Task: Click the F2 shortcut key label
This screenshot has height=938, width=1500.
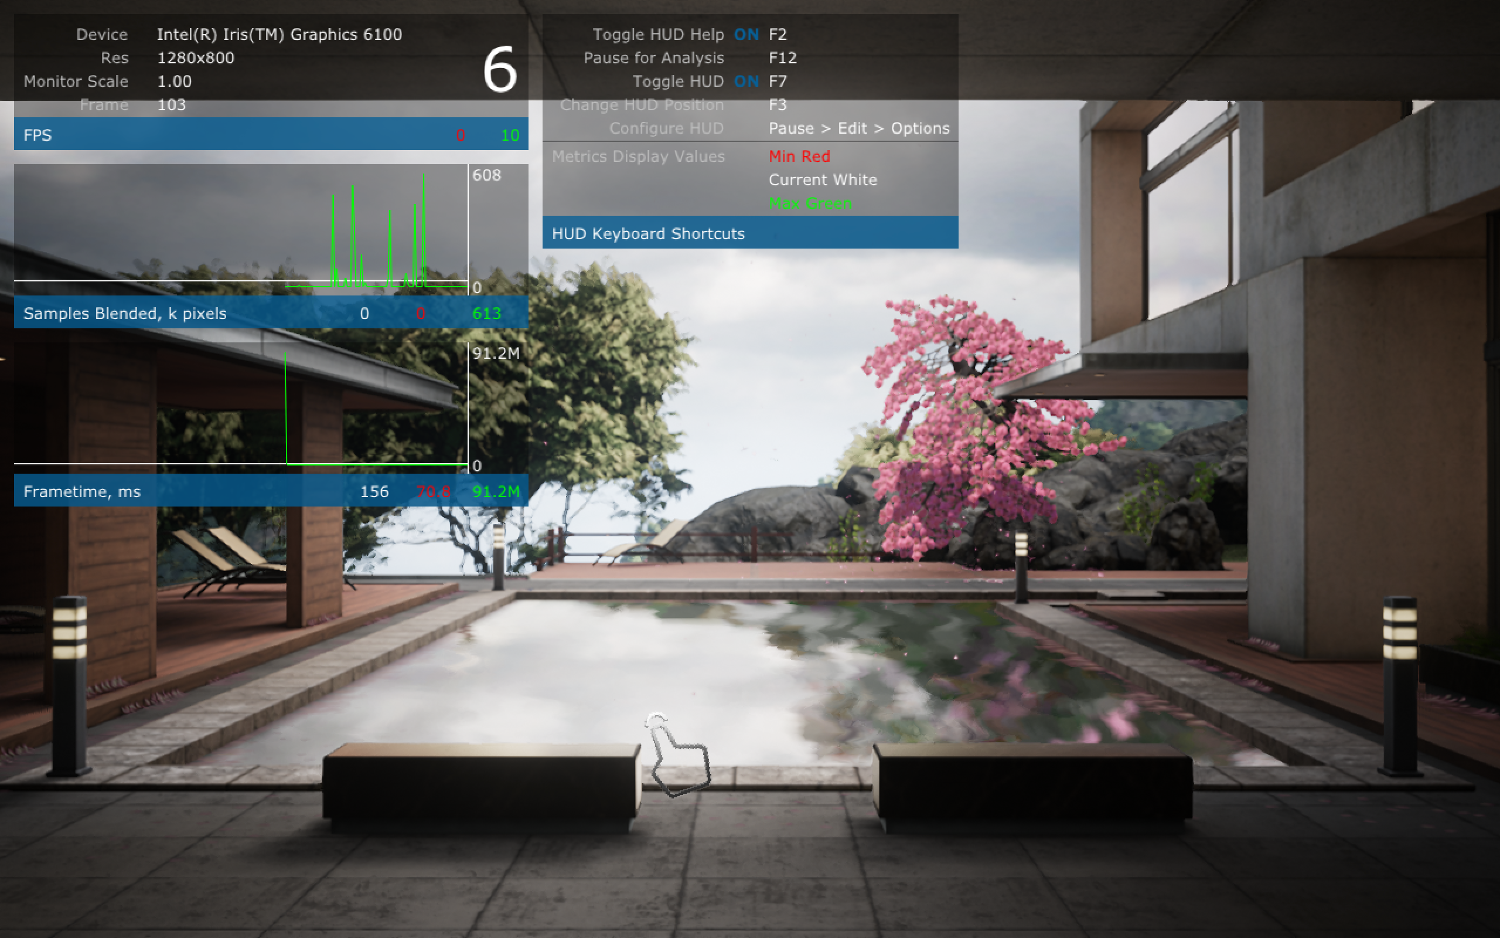Action: pos(778,34)
